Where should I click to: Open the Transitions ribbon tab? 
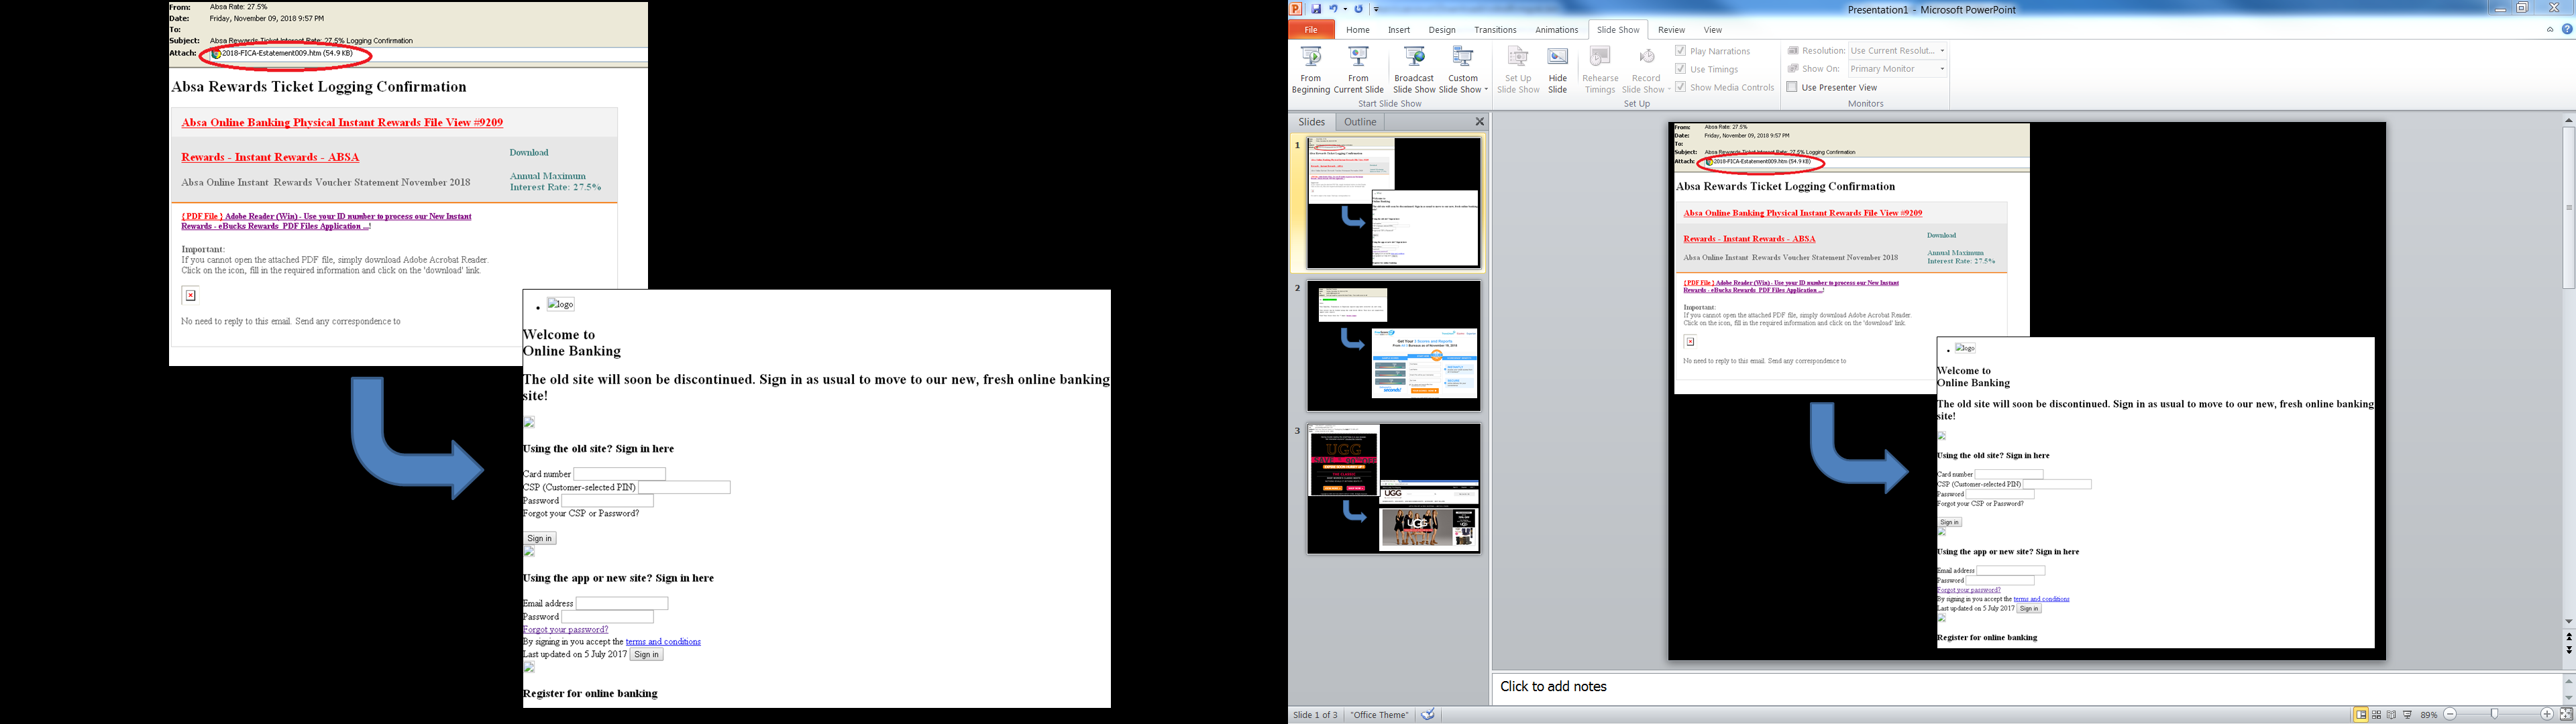click(x=1495, y=30)
